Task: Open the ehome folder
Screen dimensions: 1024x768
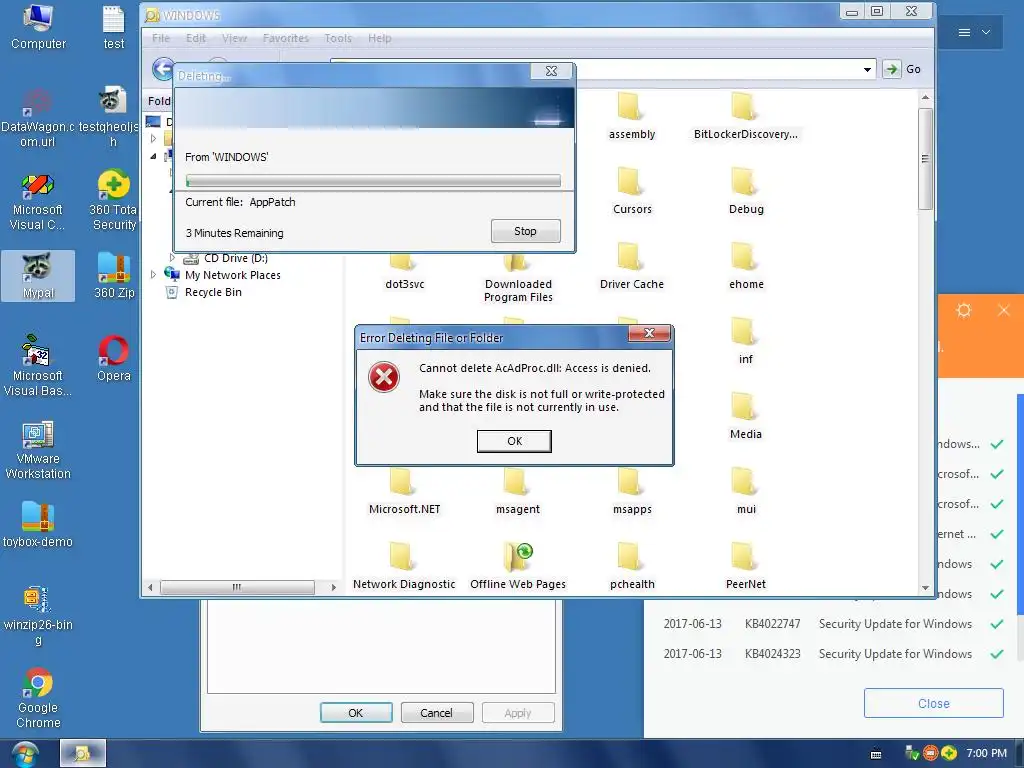Action: (746, 266)
